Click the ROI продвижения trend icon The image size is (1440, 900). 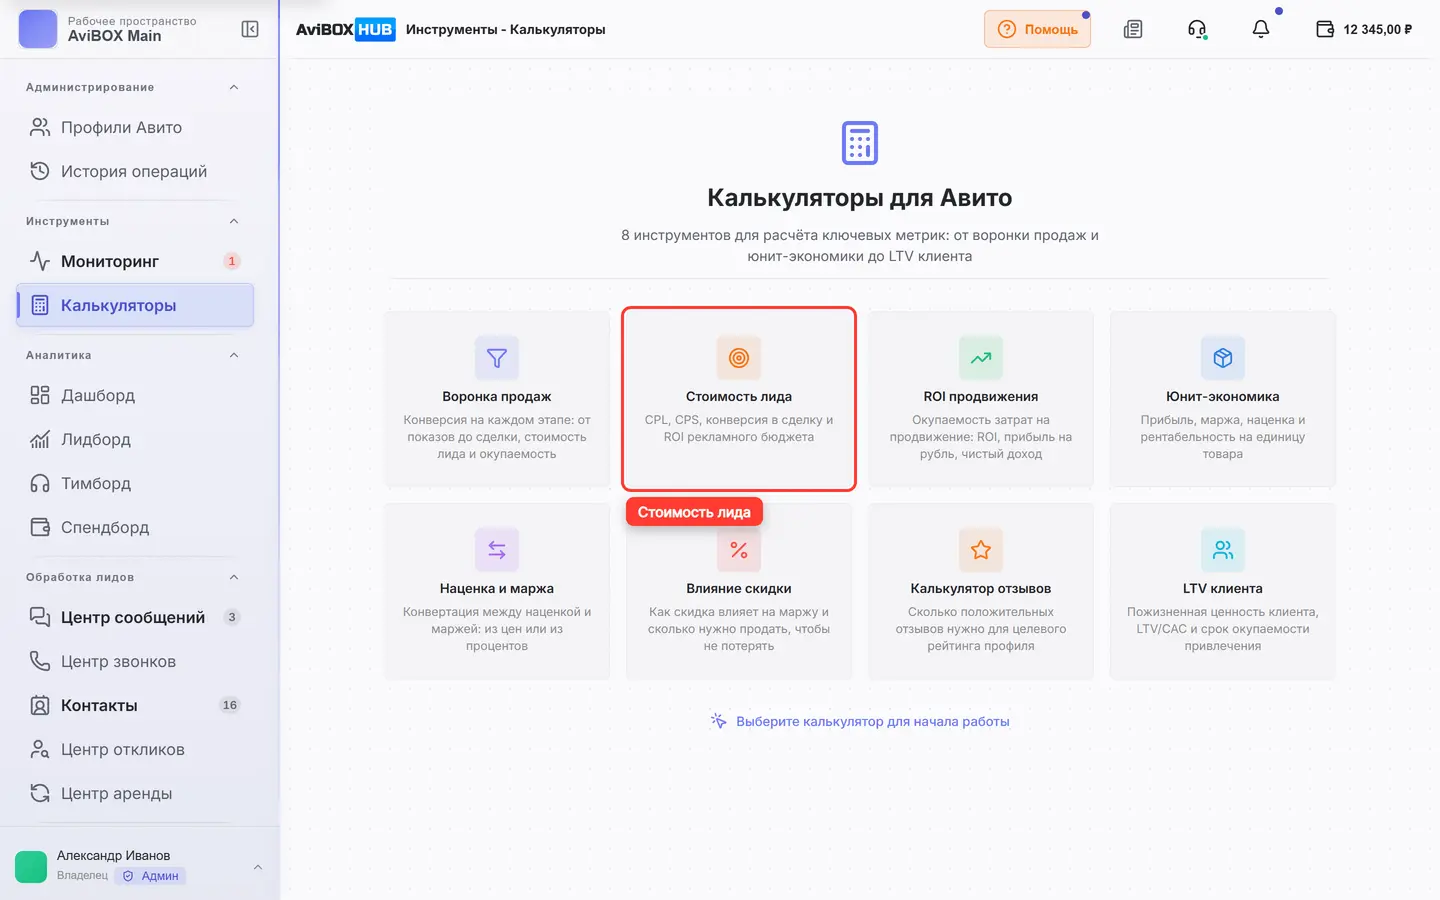click(981, 358)
